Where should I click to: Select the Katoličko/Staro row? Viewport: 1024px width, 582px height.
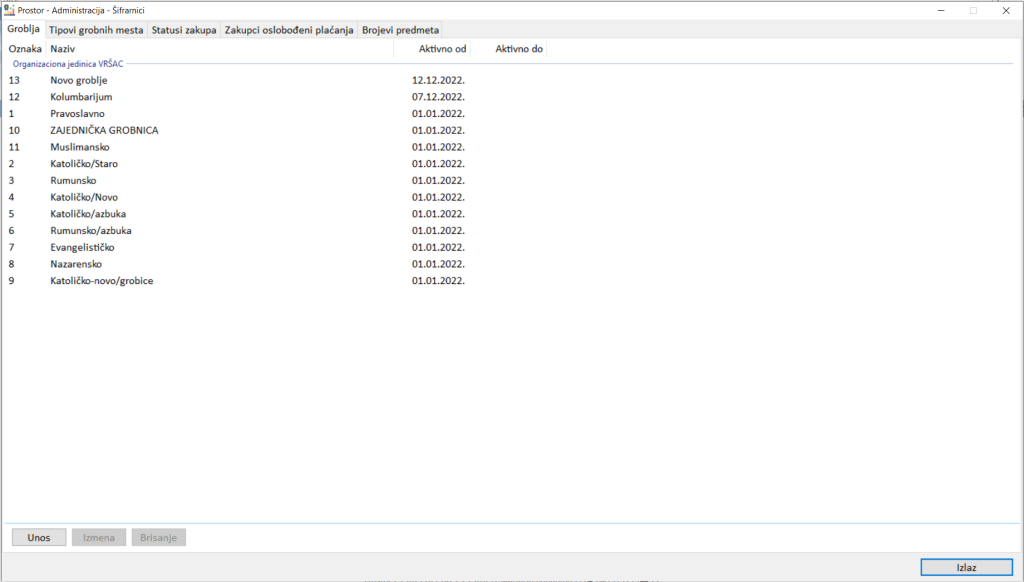(x=87, y=164)
